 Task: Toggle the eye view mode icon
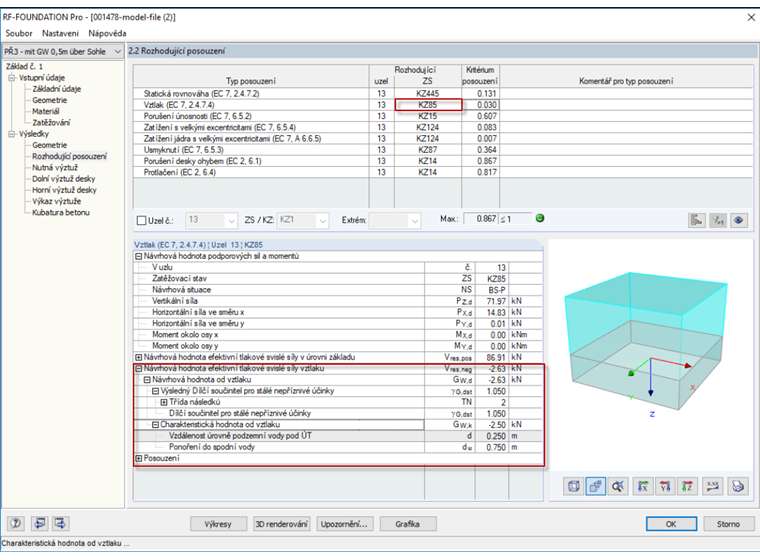[x=739, y=220]
